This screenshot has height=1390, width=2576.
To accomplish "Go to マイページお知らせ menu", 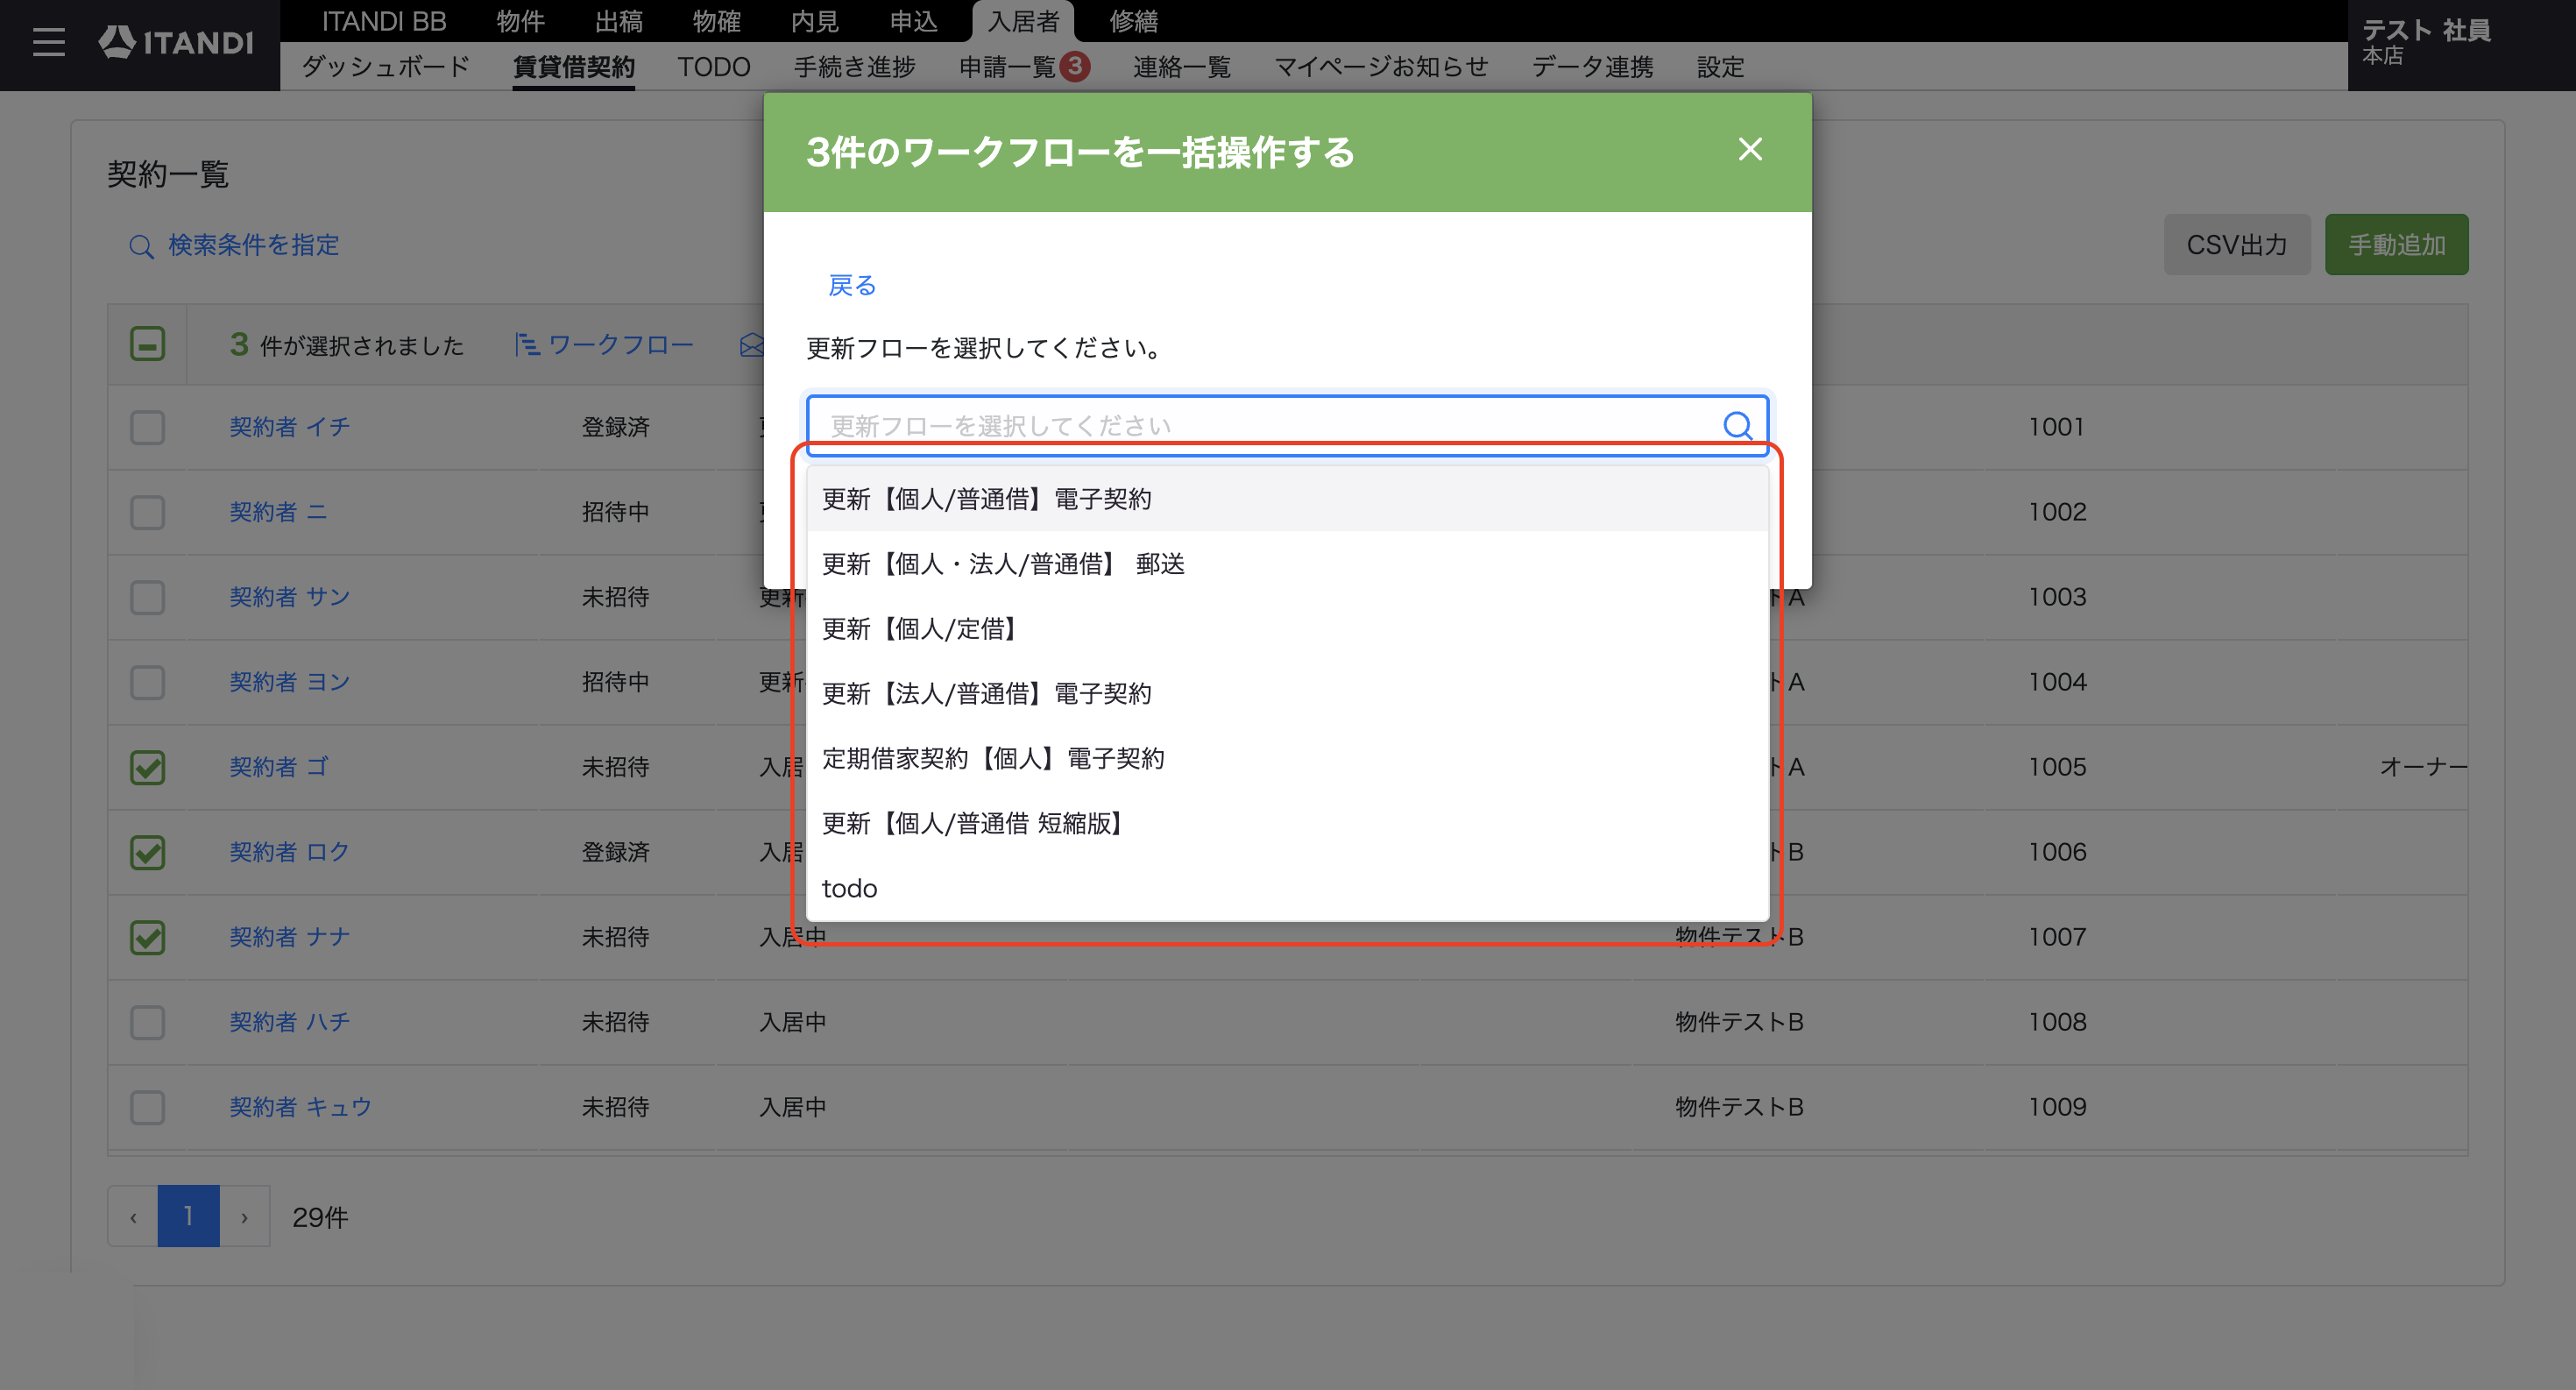I will pyautogui.click(x=1381, y=67).
